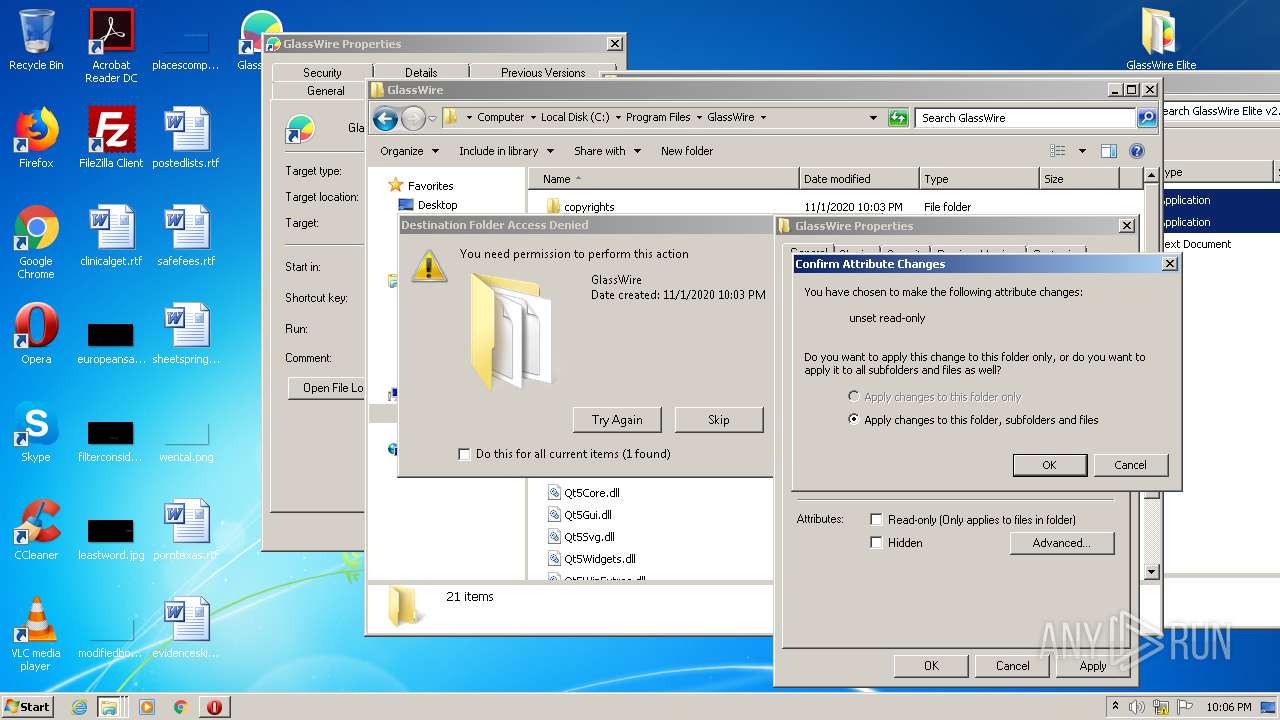Select 'Apply changes to this folder, subfolders and files'
1280x720 pixels.
[853, 420]
